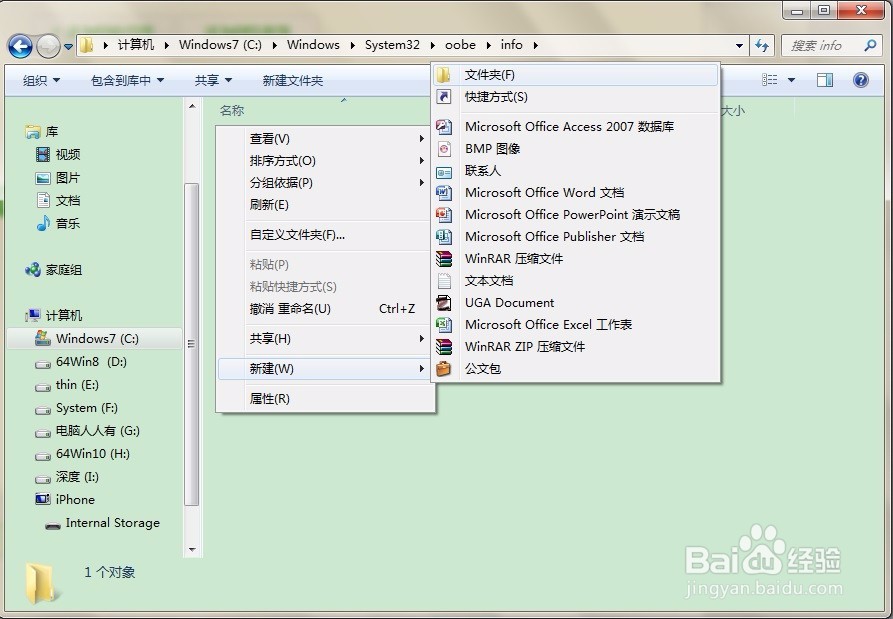Click the 新建文件夹 toolbar button
This screenshot has width=893, height=619.
(293, 80)
